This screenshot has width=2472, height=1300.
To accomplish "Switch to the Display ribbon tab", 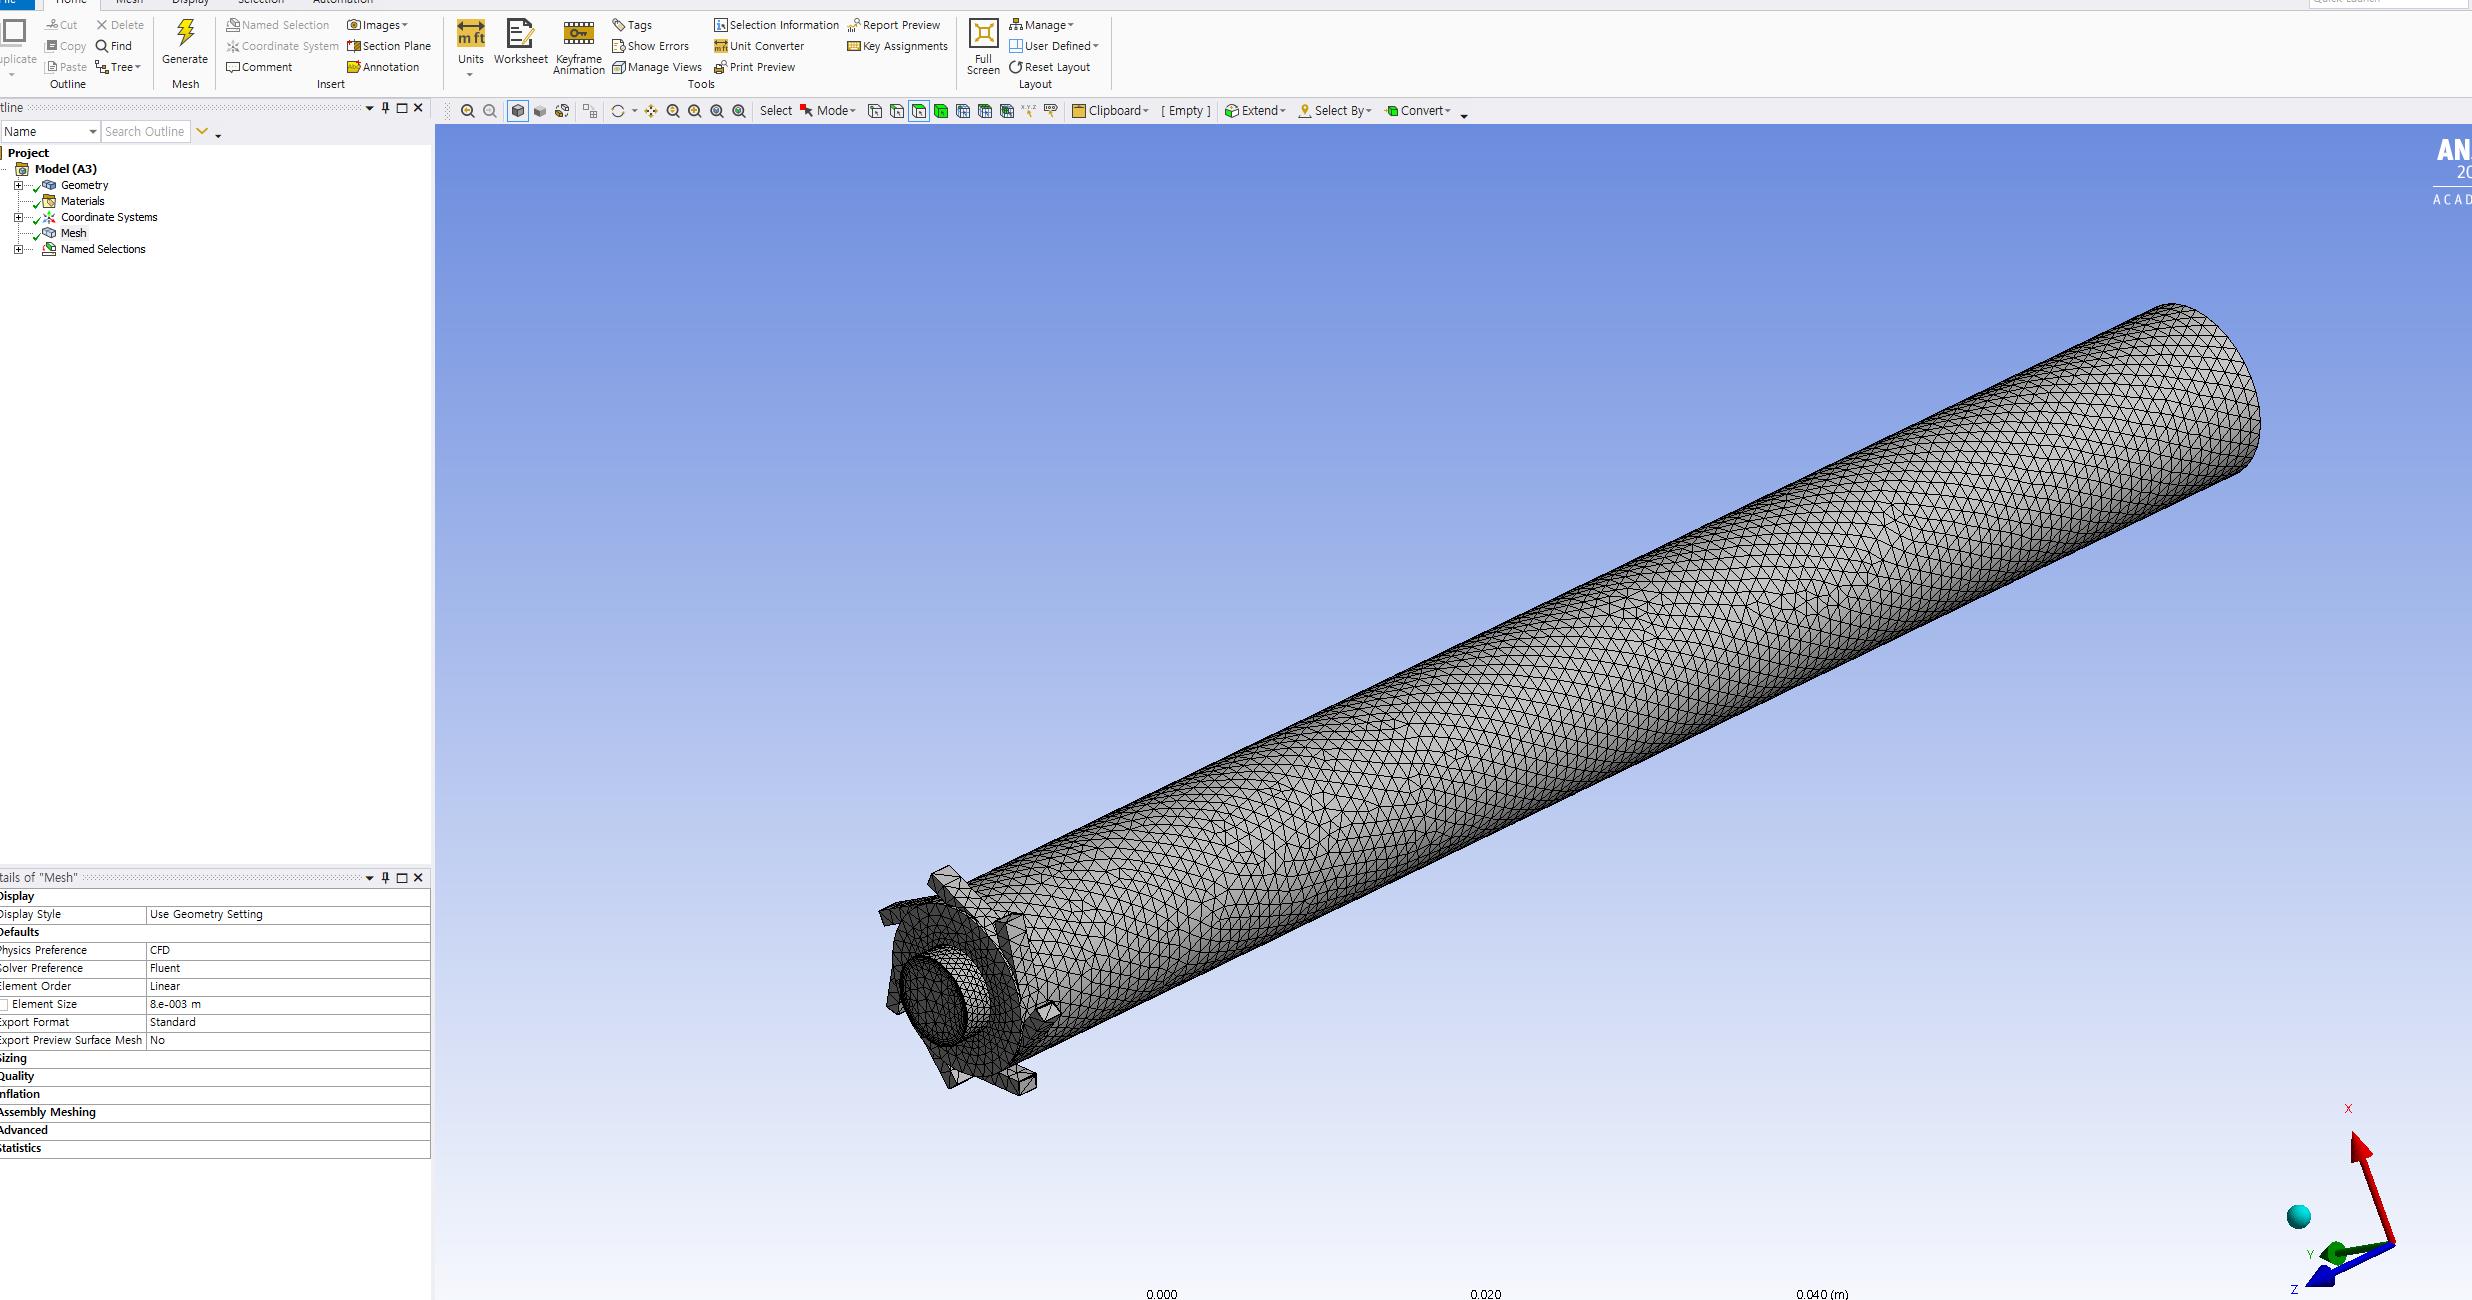I will pyautogui.click(x=190, y=2).
